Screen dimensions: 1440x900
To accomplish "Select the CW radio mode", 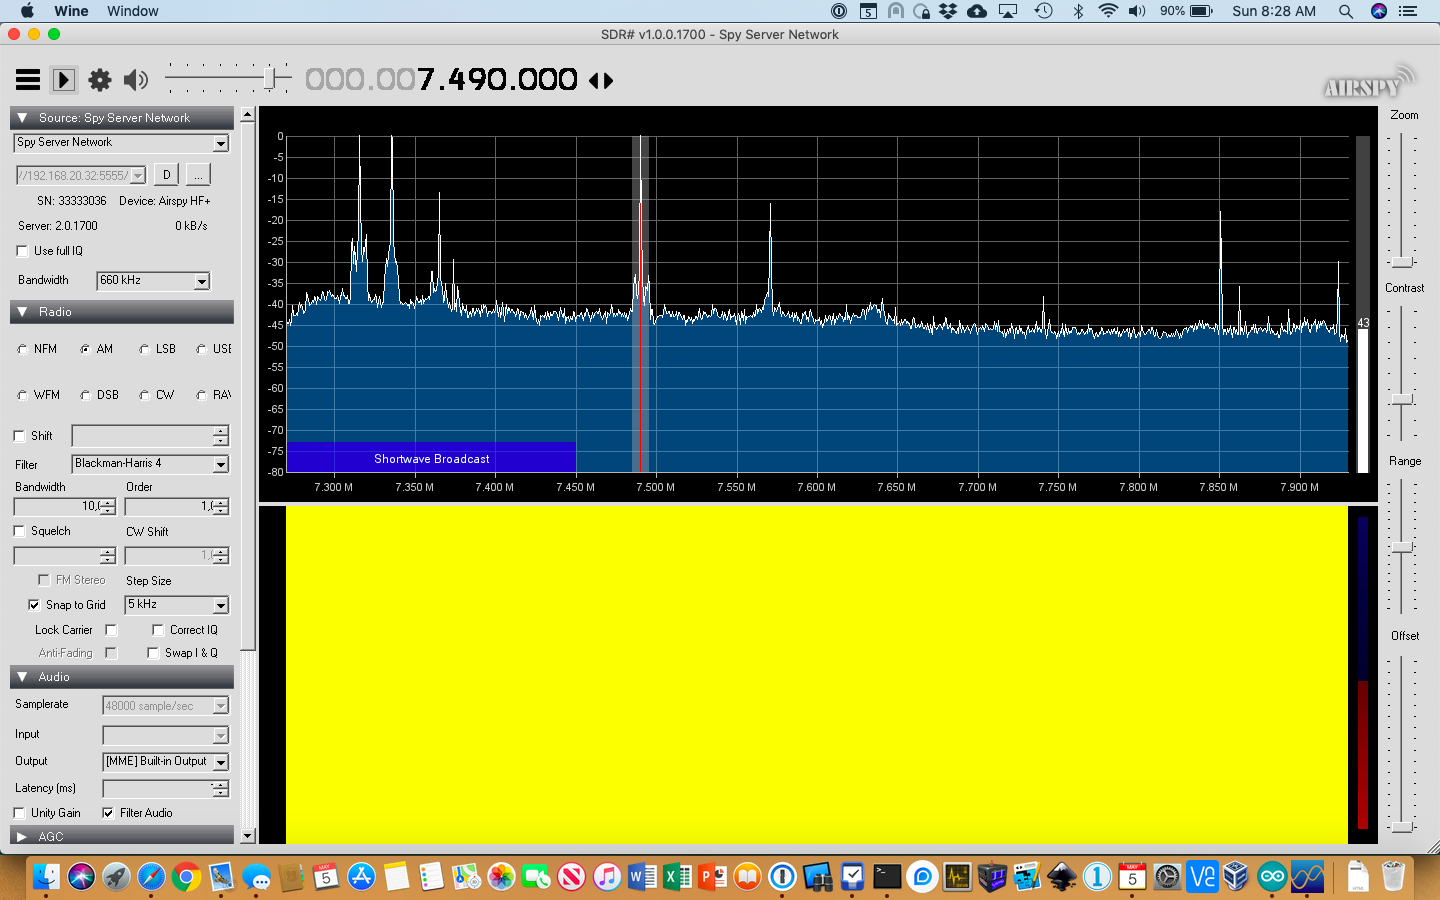I will [x=144, y=395].
